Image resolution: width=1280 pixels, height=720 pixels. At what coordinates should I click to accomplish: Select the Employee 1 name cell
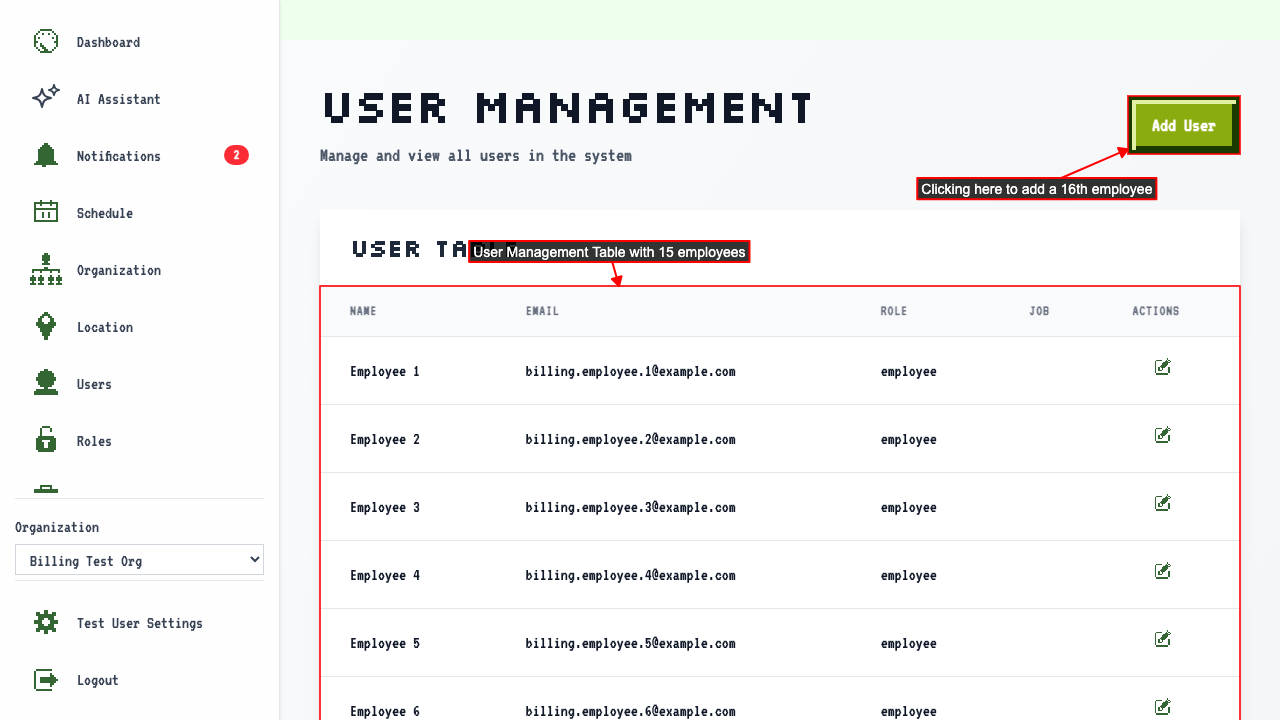[x=385, y=371]
